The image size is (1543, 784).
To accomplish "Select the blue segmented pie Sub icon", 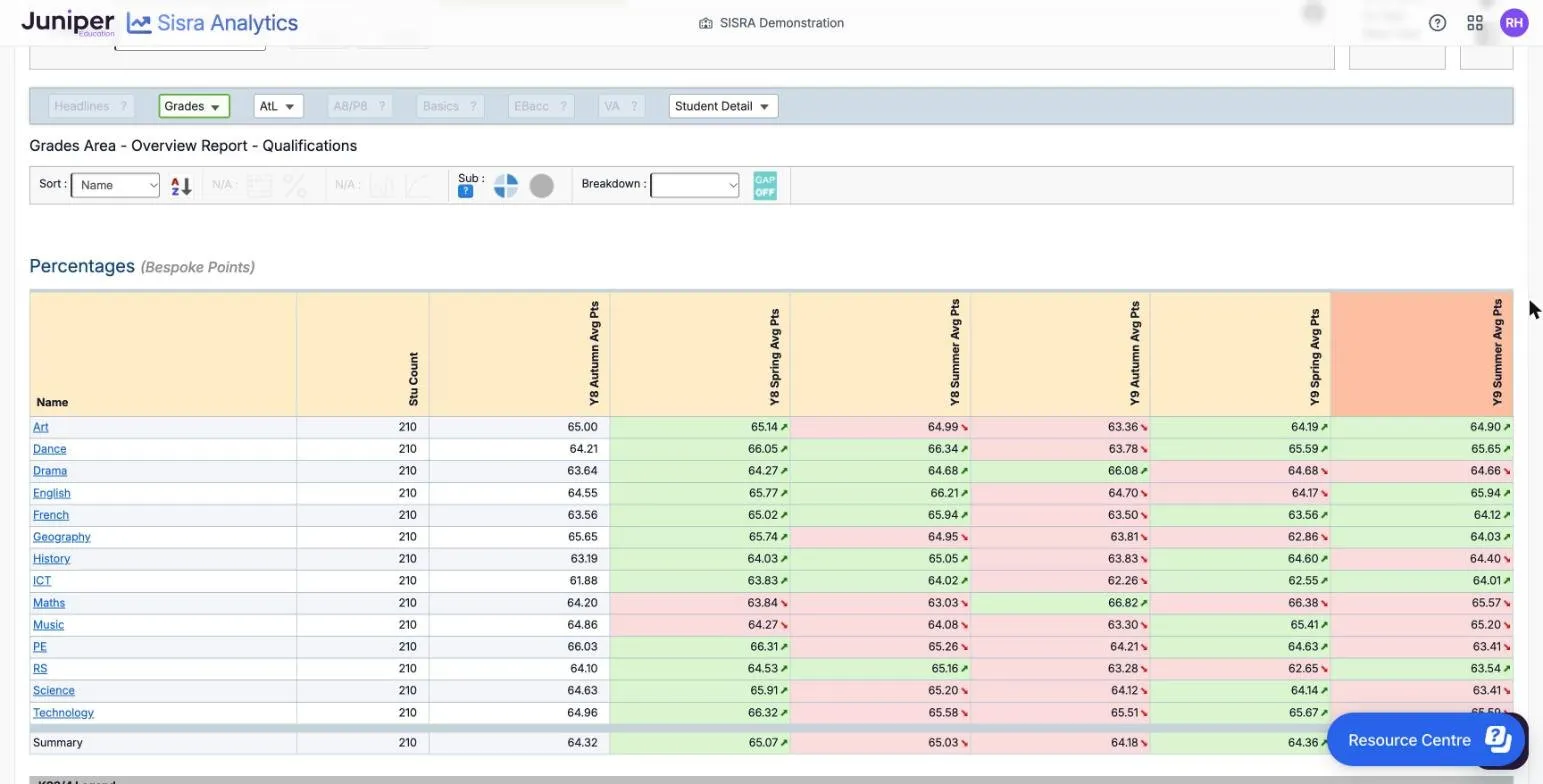I will tap(506, 186).
